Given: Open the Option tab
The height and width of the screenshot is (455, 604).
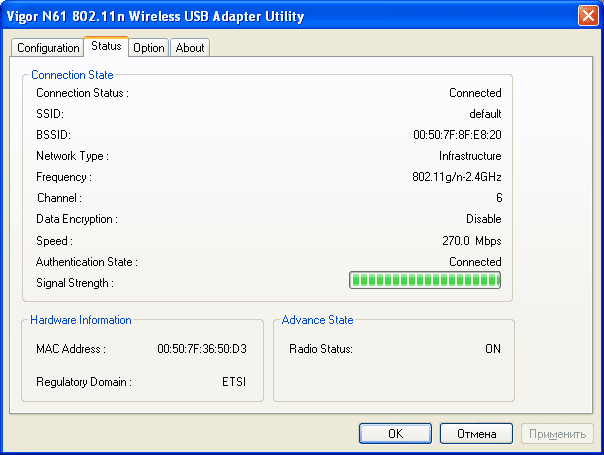Looking at the screenshot, I should click(148, 48).
